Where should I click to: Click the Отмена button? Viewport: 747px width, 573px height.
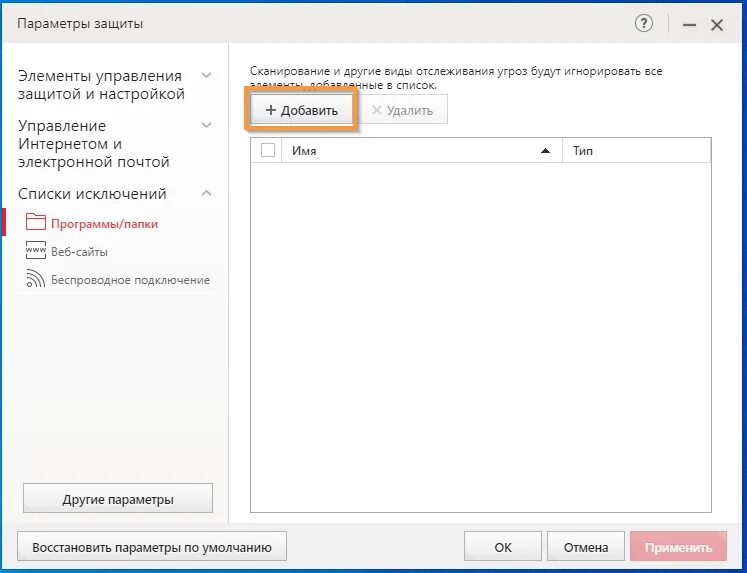[586, 547]
